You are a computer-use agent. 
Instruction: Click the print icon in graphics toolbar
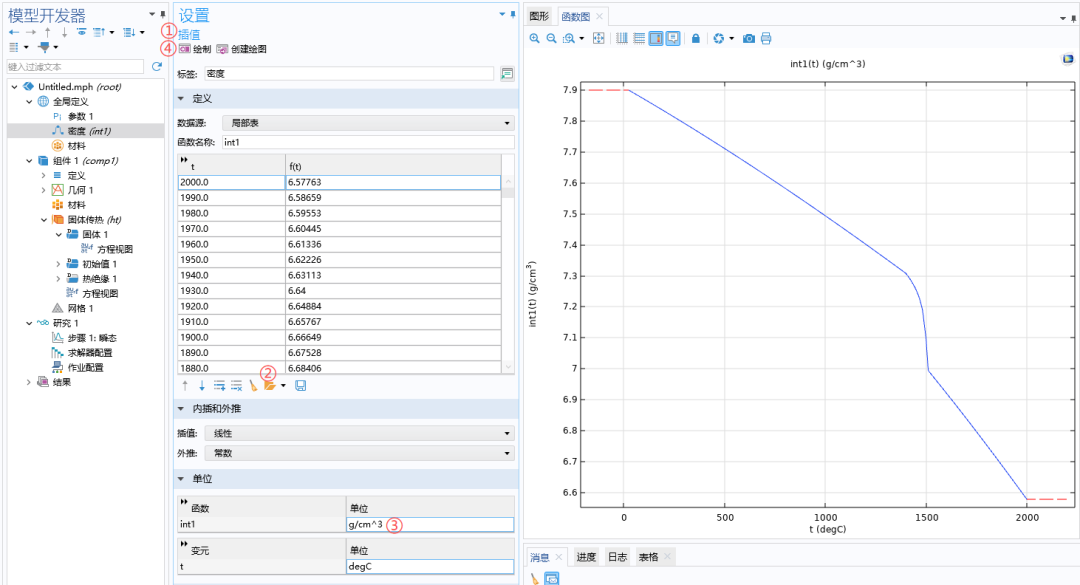766,39
